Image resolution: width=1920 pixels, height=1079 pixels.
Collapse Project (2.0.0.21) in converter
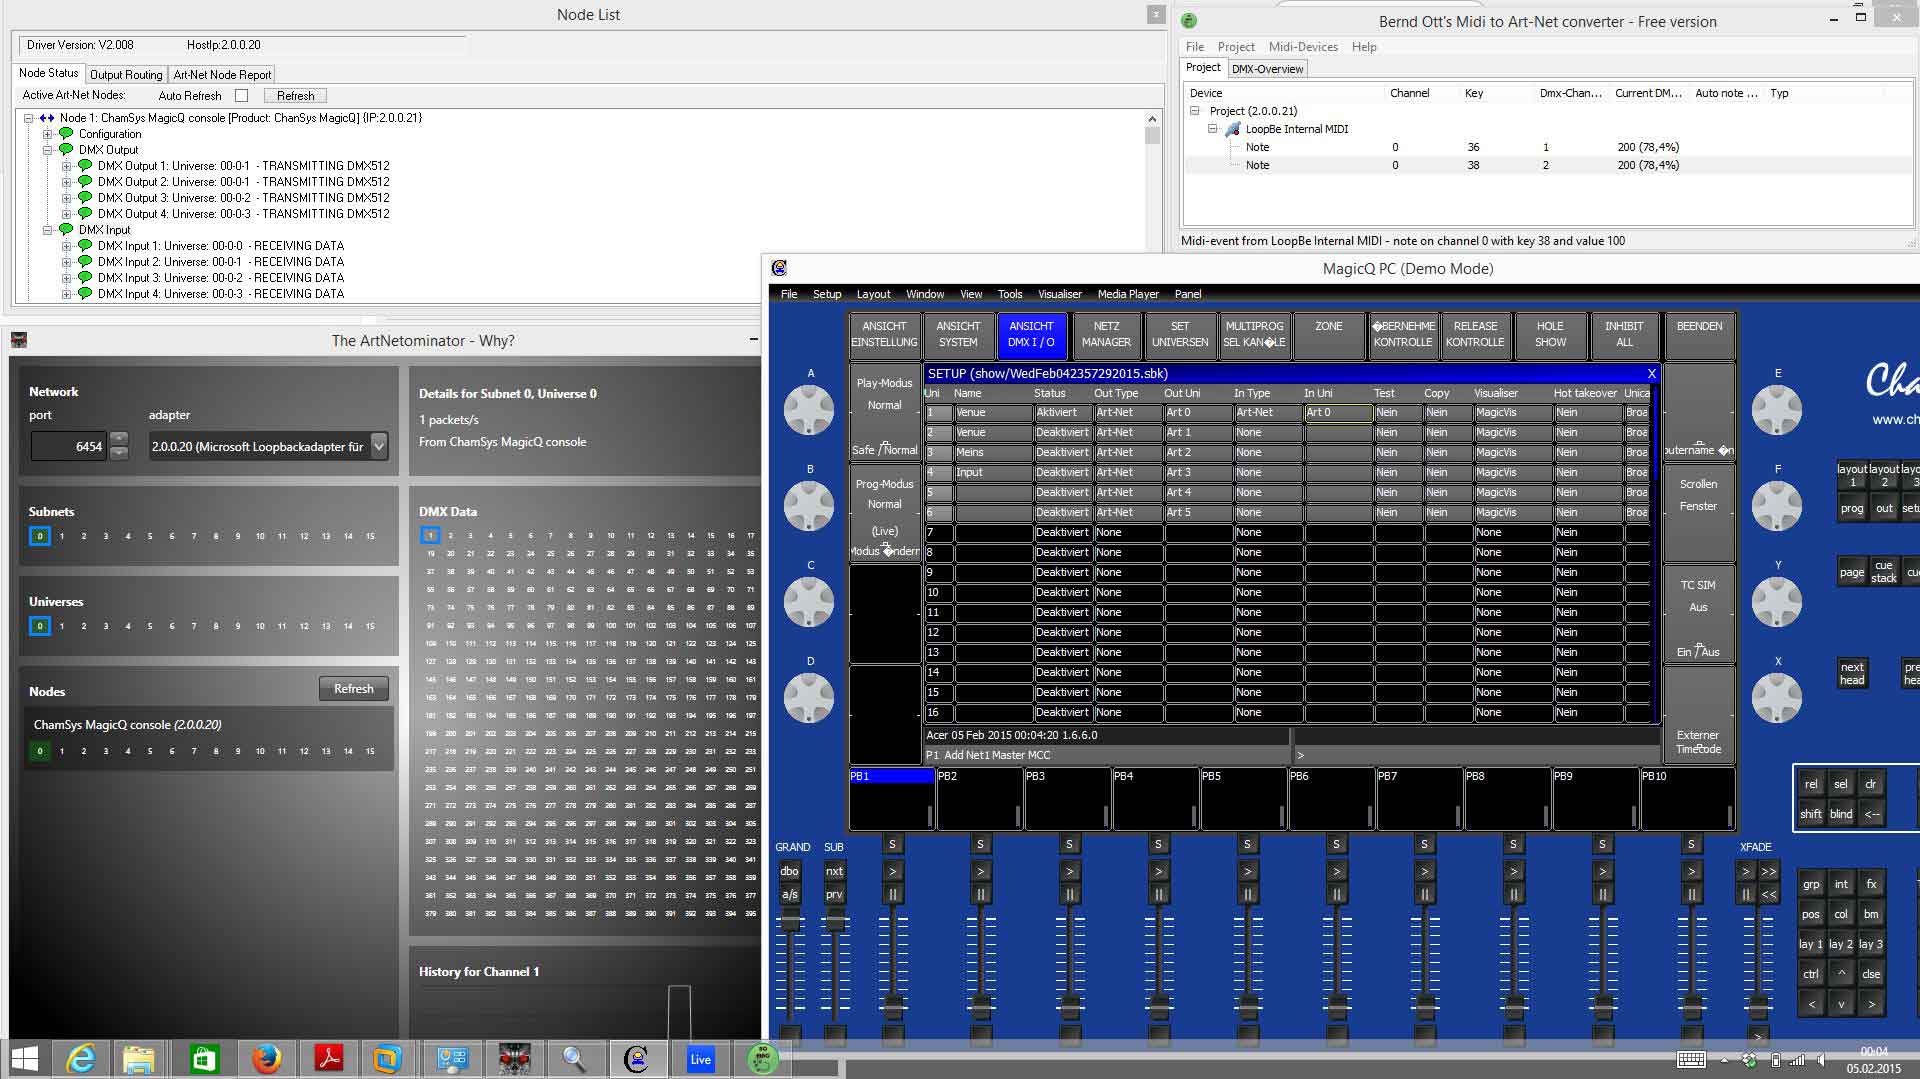pos(1194,111)
